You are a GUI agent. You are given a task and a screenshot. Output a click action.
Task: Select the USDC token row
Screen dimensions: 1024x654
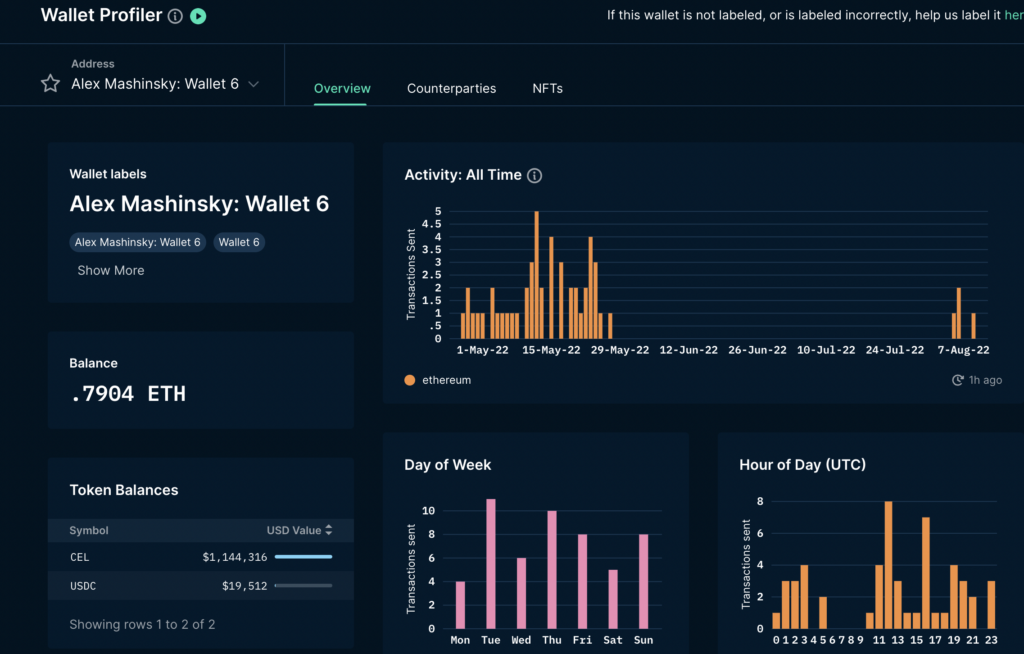pyautogui.click(x=200, y=586)
